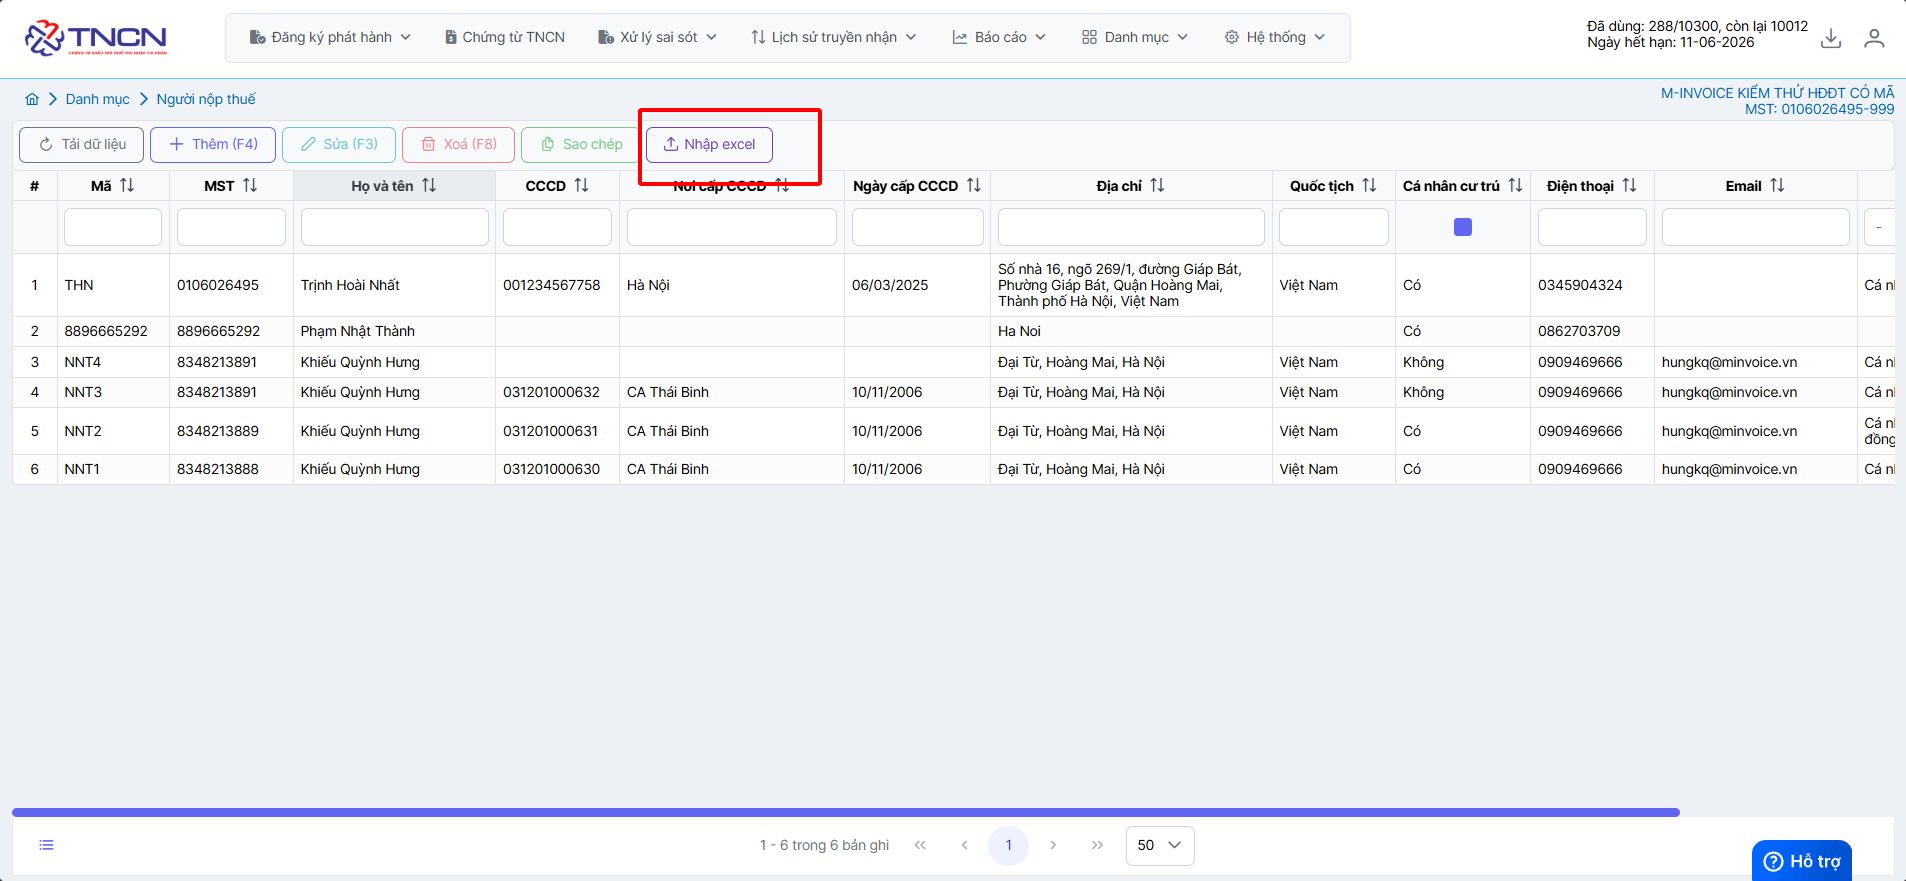The height and width of the screenshot is (881, 1906).
Task: Open page size dropdown showing 50
Action: point(1160,845)
